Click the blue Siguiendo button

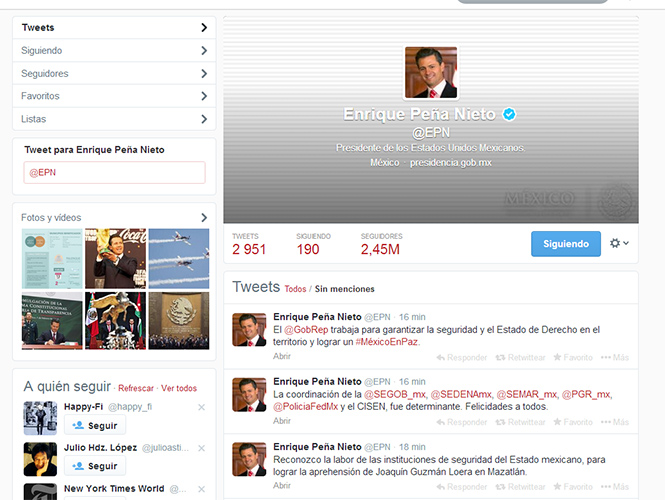coord(566,244)
